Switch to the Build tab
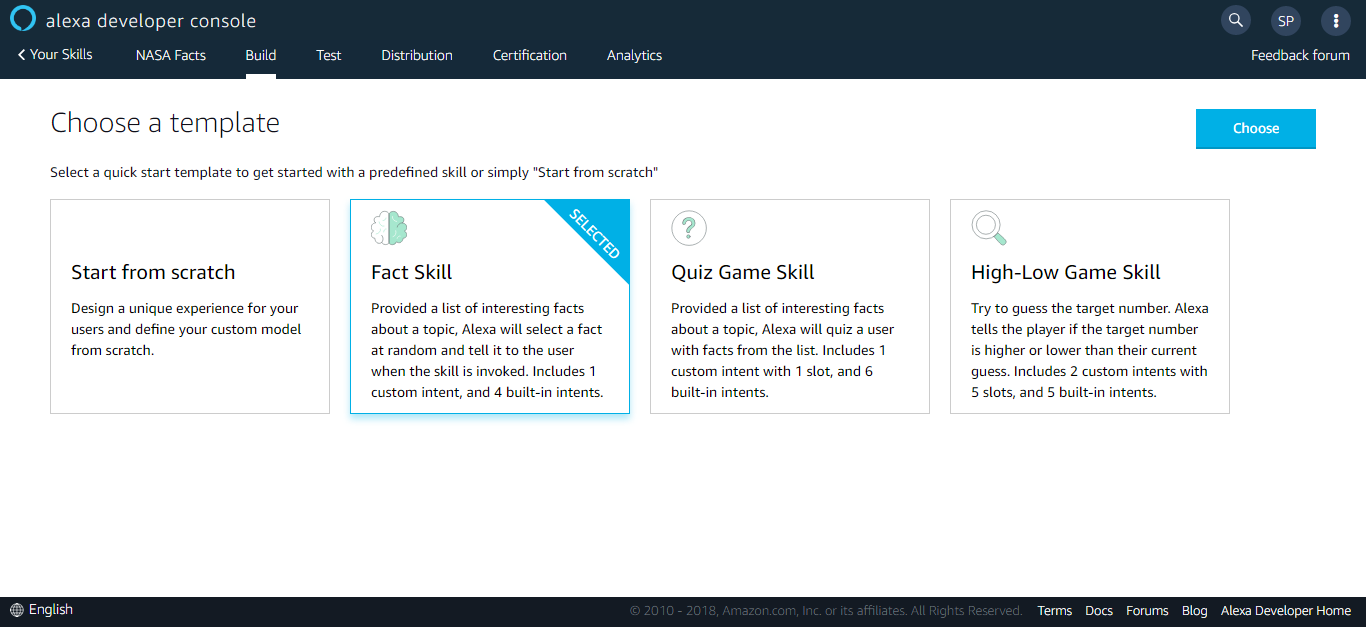The height and width of the screenshot is (627, 1366). [261, 55]
